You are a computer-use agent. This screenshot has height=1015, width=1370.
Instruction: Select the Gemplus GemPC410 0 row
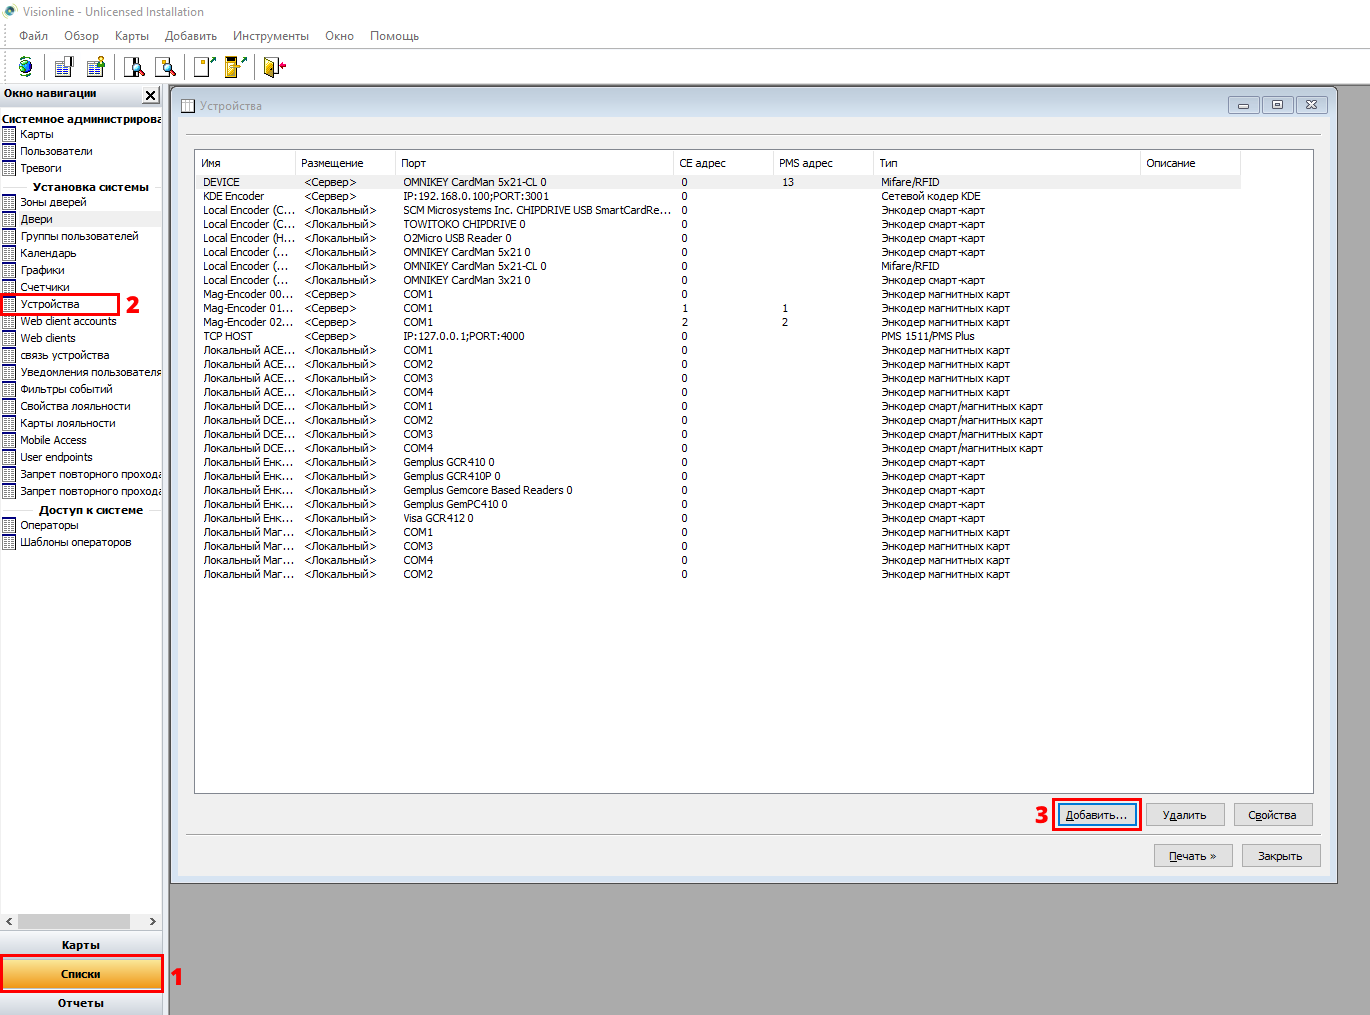tap(718, 504)
